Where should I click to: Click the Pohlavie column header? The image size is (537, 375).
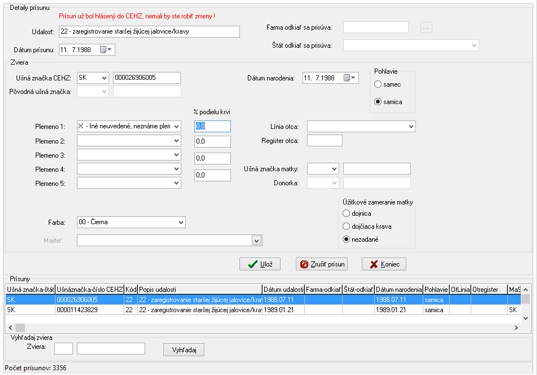click(436, 290)
